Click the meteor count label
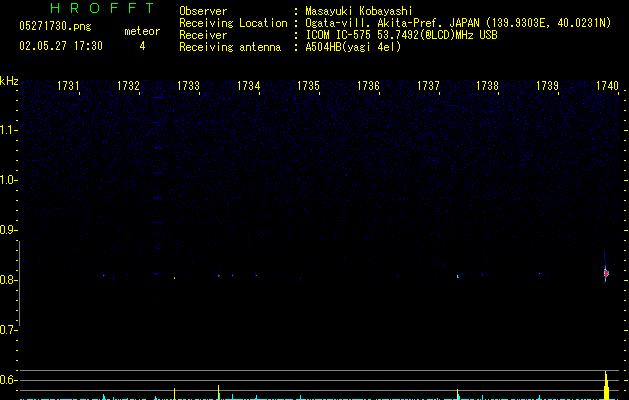The height and width of the screenshot is (400, 629). [142, 31]
